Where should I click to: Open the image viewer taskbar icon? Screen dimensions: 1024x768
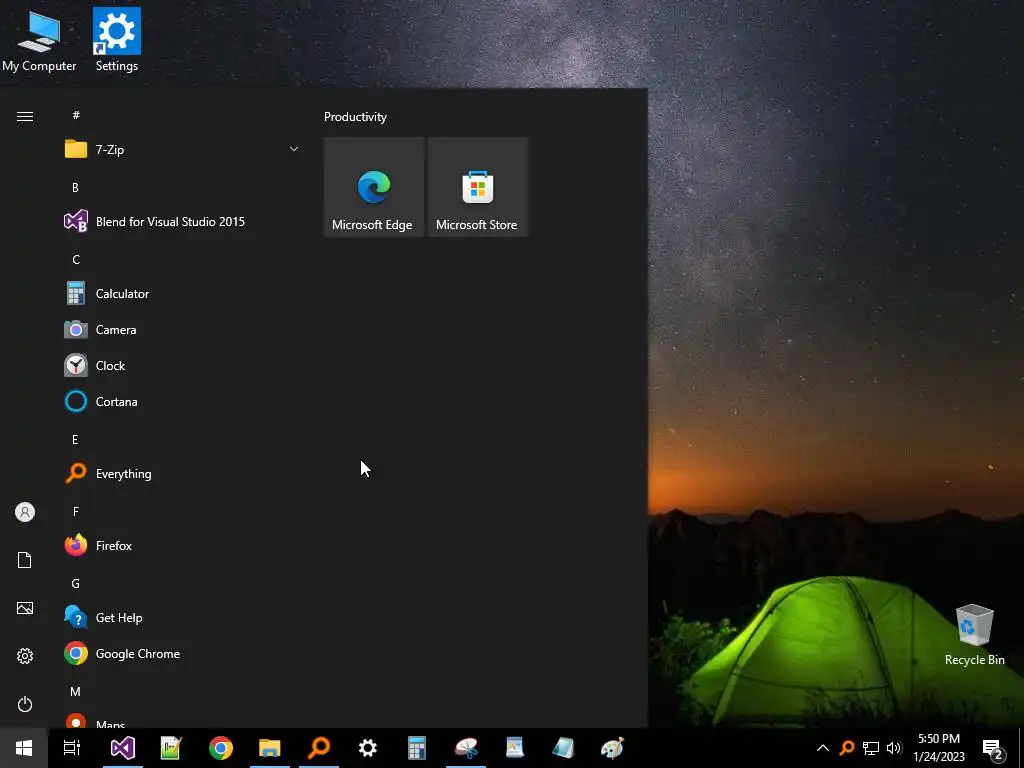click(515, 748)
